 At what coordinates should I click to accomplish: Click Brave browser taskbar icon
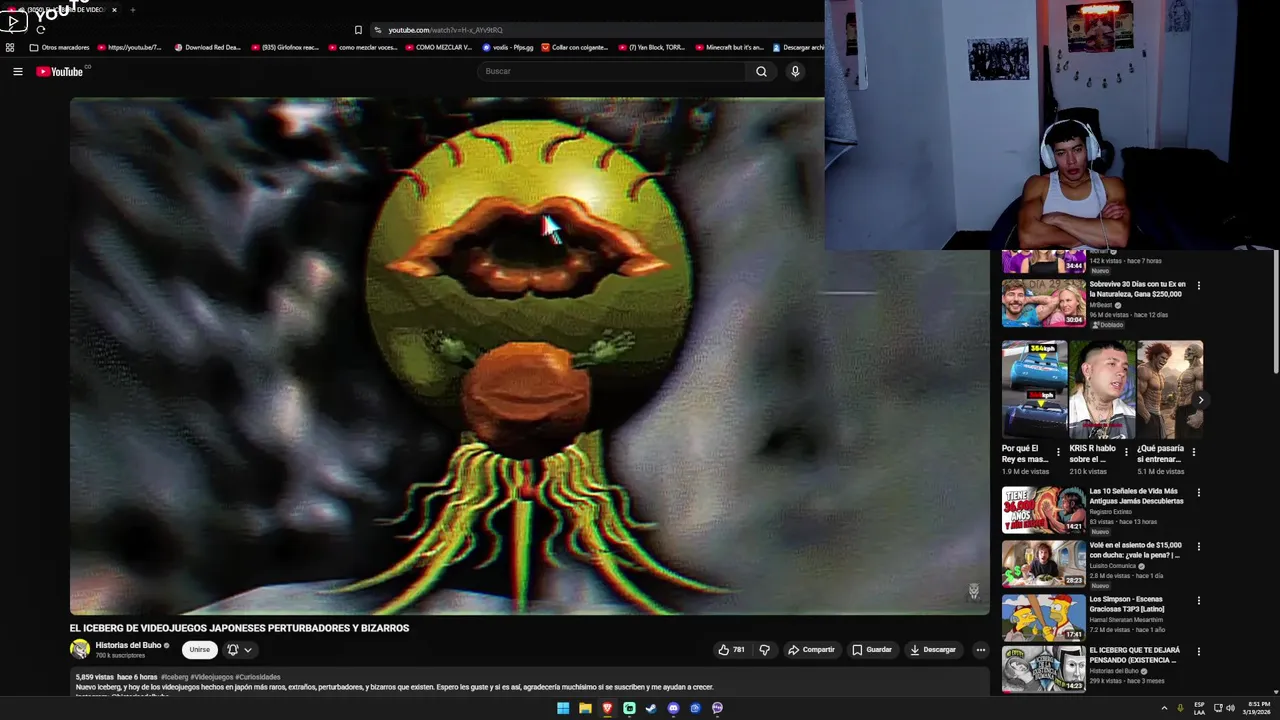tap(607, 708)
